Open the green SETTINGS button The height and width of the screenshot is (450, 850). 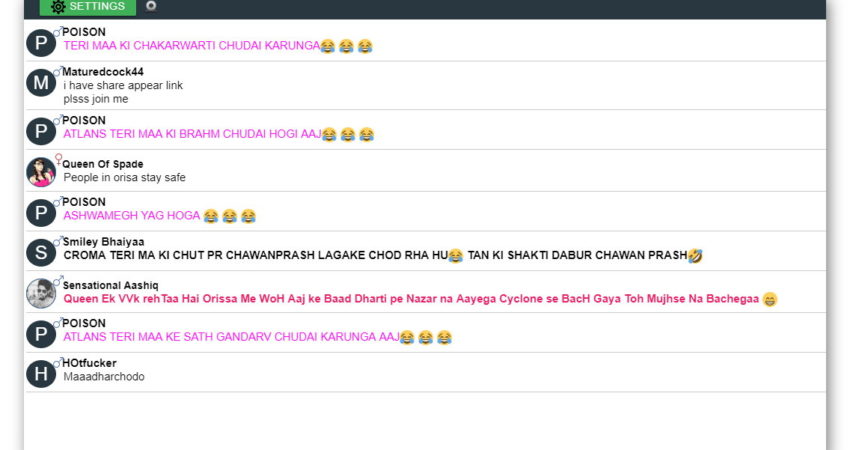coord(88,7)
